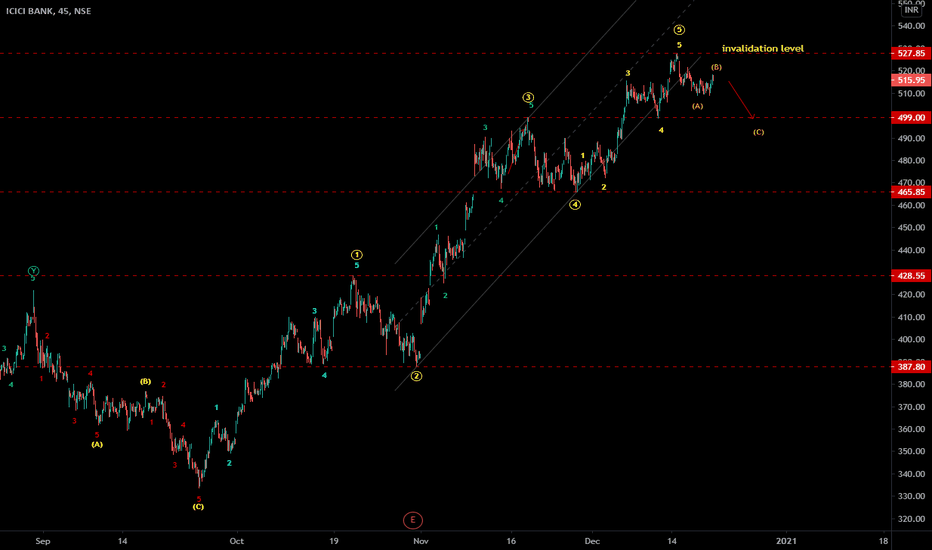The width and height of the screenshot is (932, 550).
Task: Click the 450.00 price axis value
Action: click(911, 227)
